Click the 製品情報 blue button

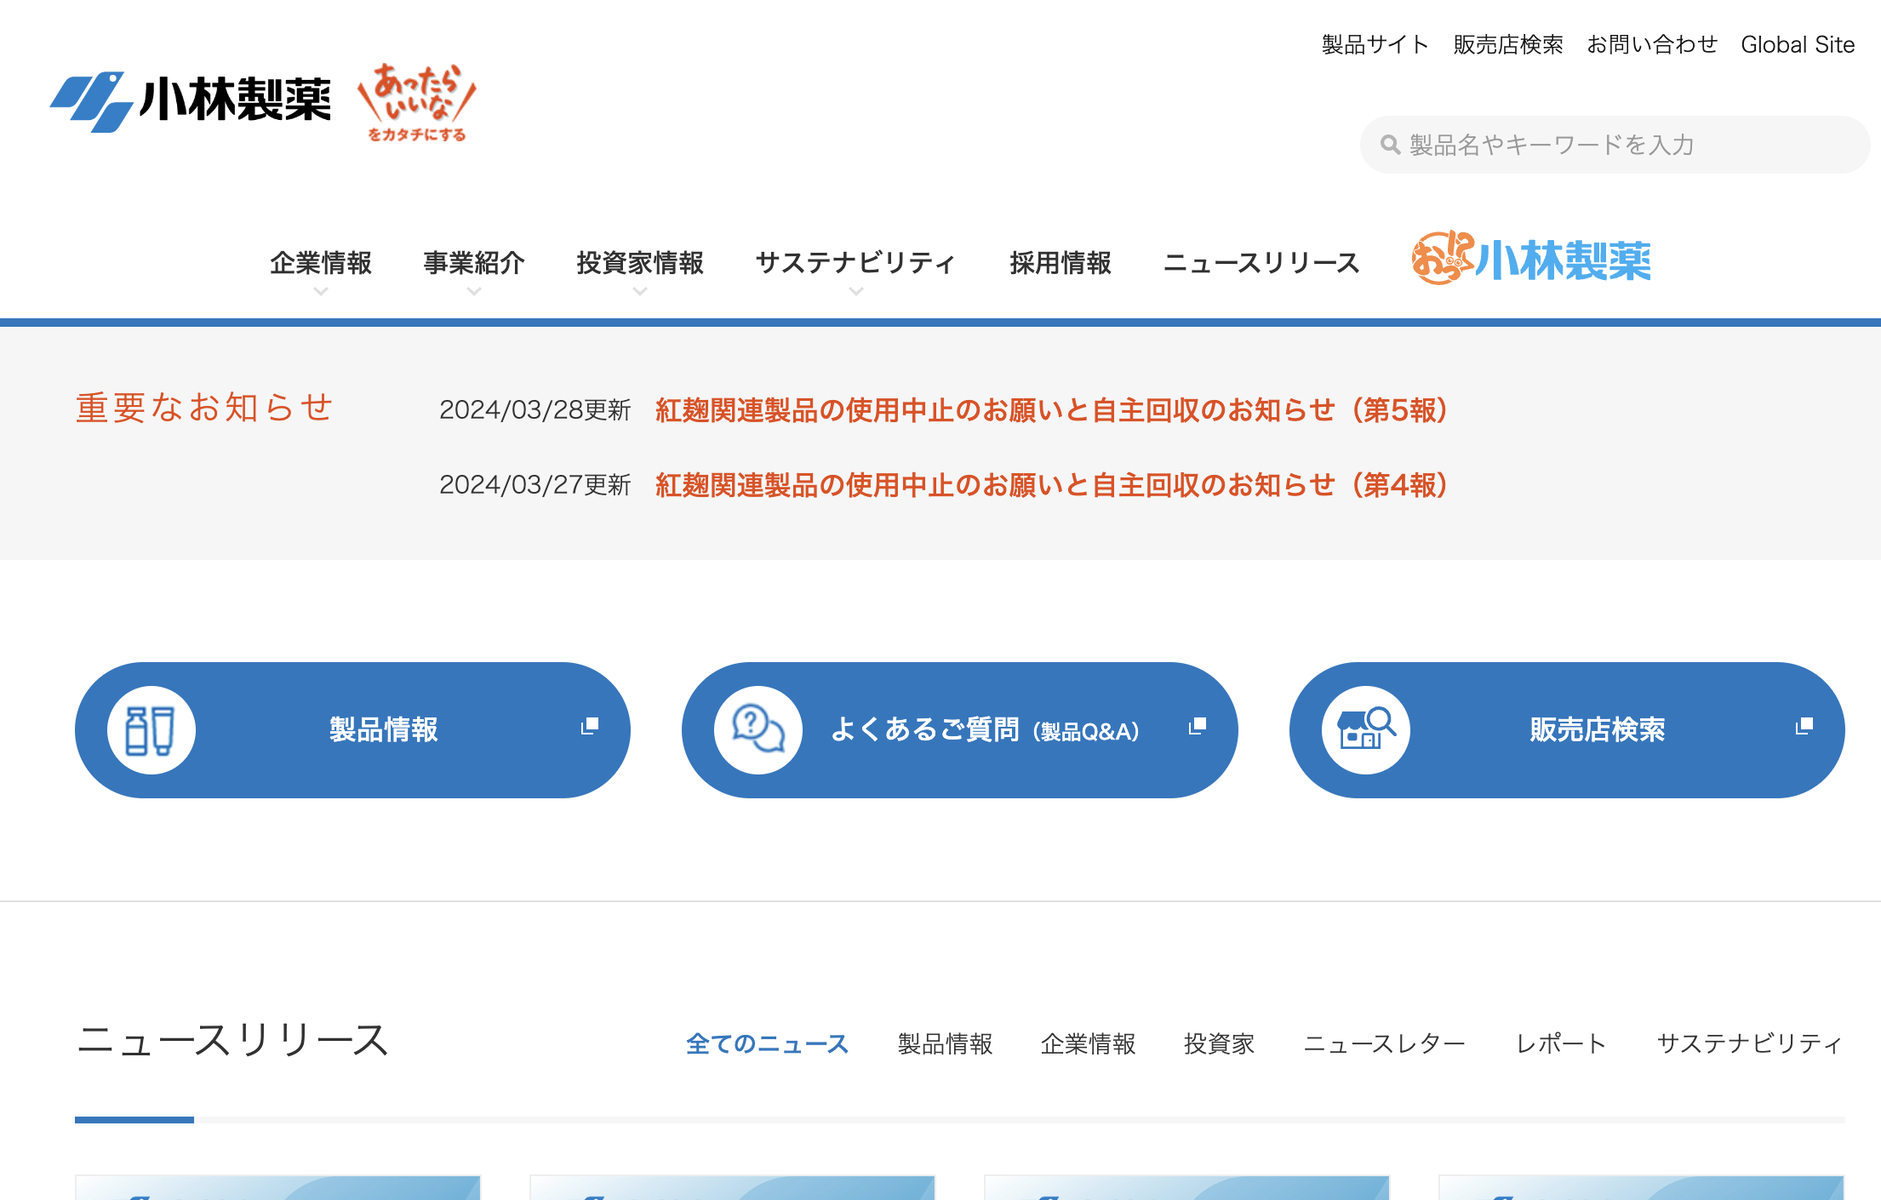[352, 730]
